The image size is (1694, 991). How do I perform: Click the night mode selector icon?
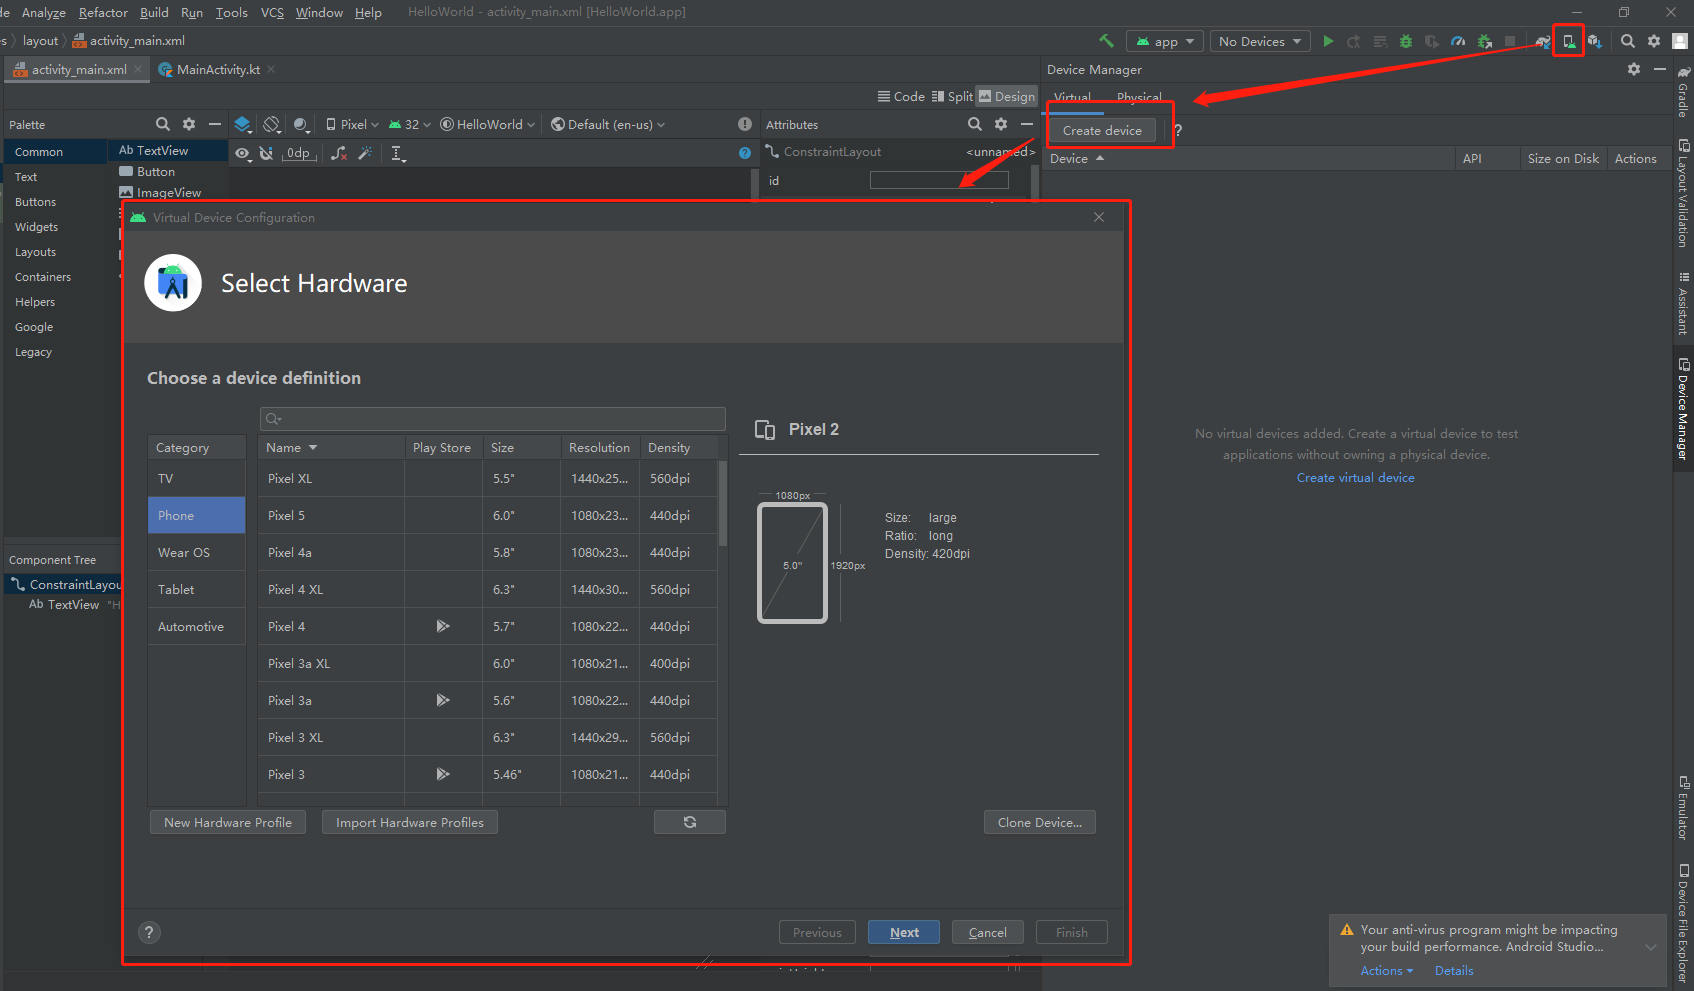point(301,124)
